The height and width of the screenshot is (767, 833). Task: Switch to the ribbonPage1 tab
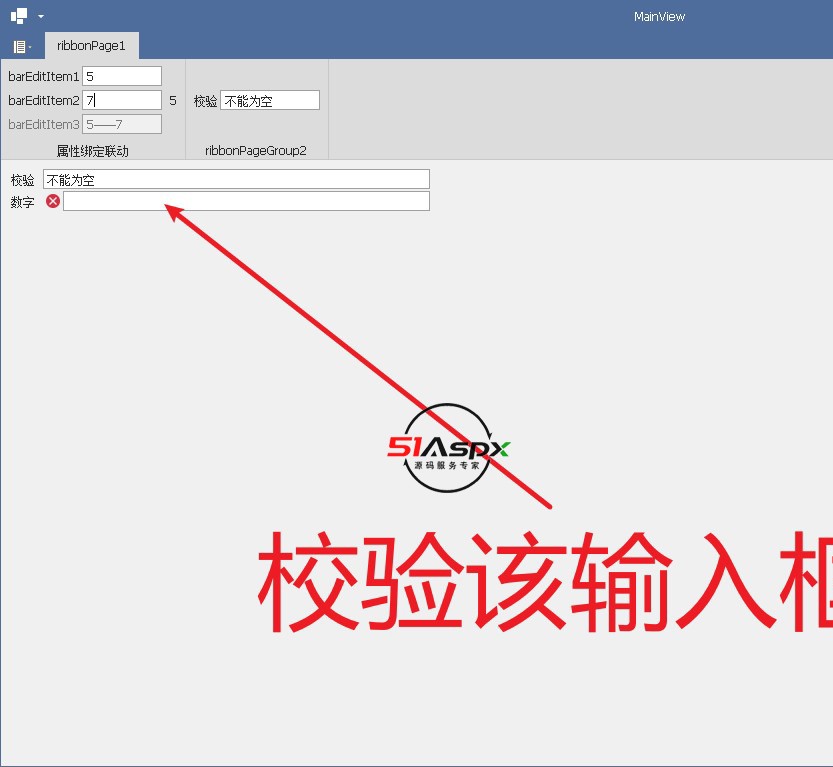(x=91, y=46)
